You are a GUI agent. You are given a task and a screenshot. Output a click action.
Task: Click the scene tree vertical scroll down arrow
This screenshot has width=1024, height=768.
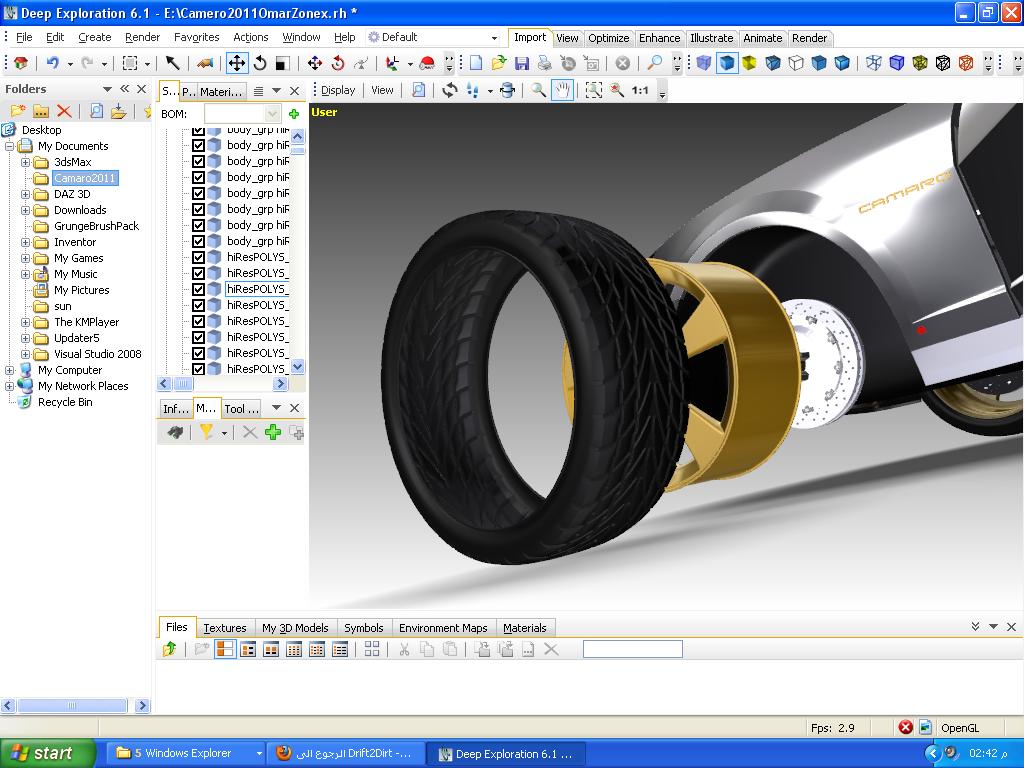[x=298, y=366]
